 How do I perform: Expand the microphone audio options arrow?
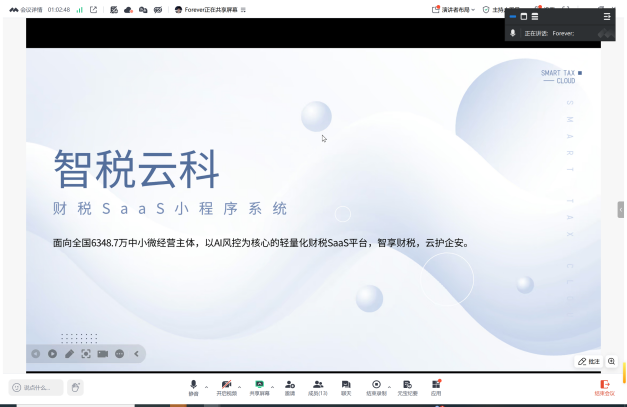tap(206, 387)
